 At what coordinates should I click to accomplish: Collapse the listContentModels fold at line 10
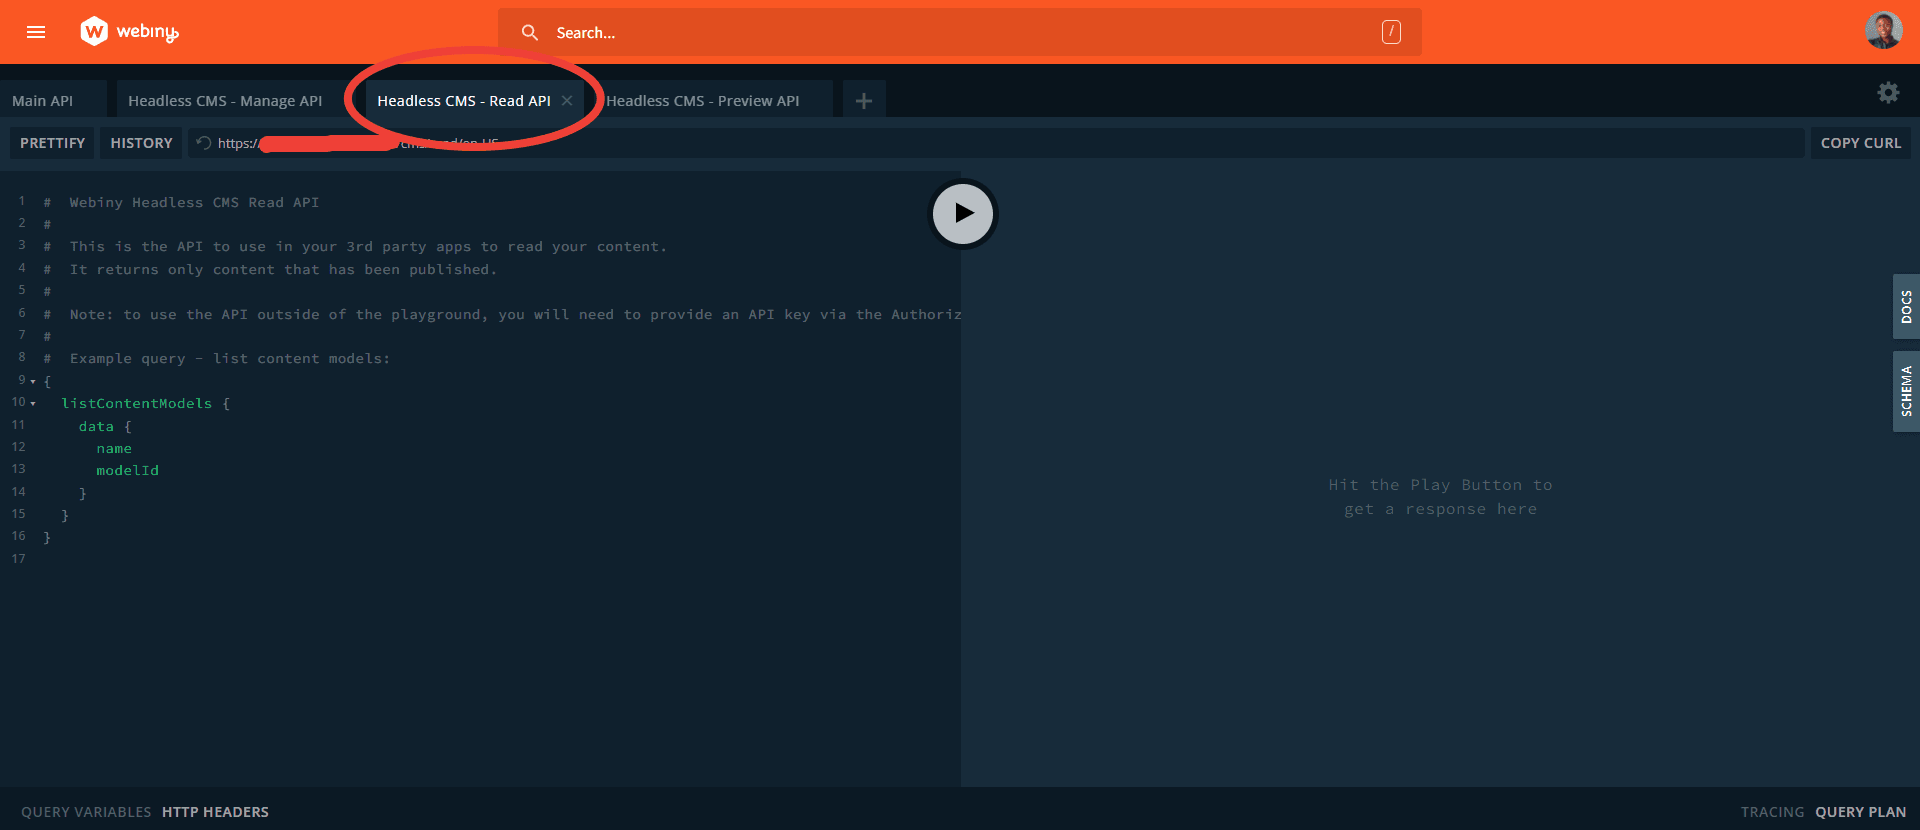pos(33,404)
